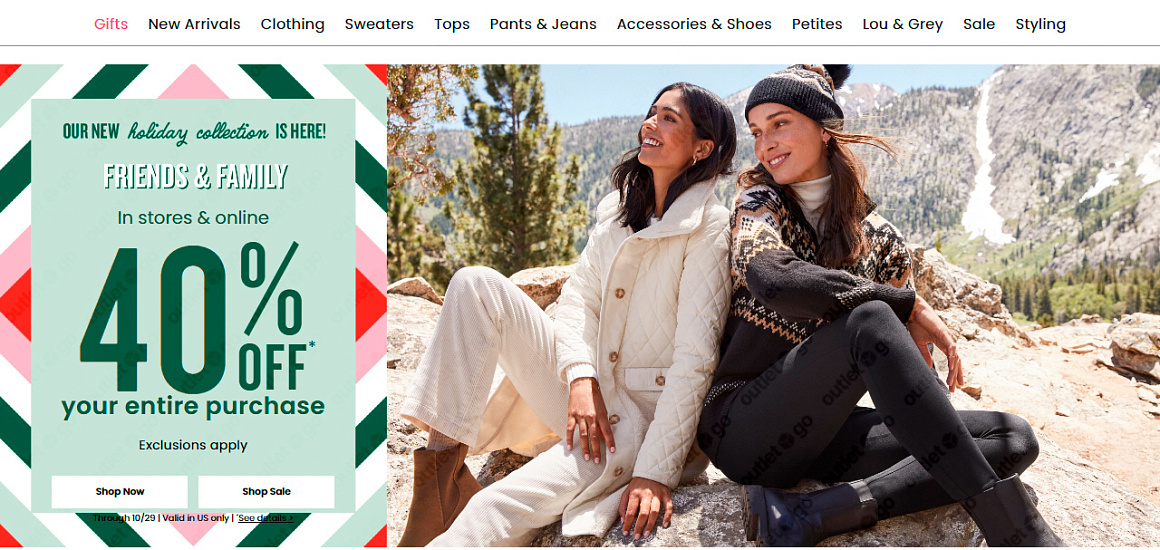The image size is (1160, 550).
Task: Open the Sale menu item
Action: click(x=979, y=24)
